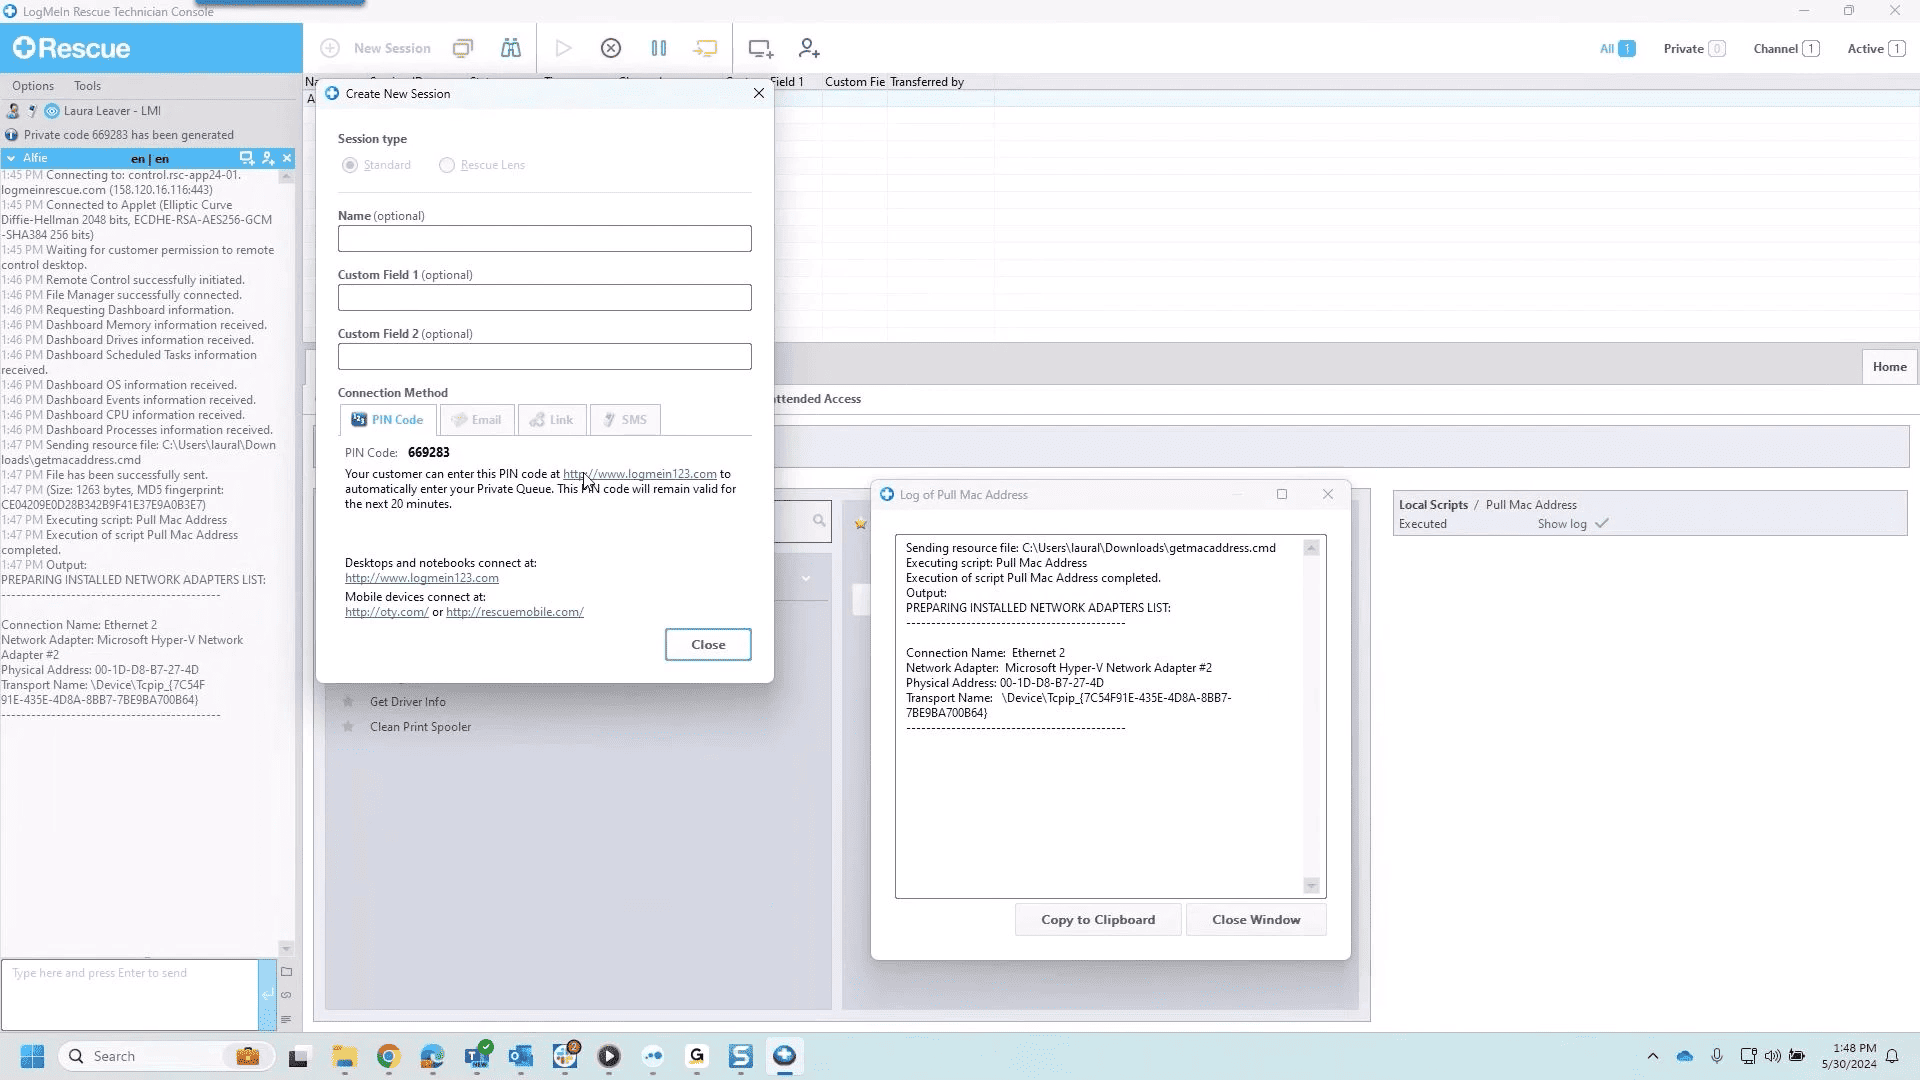The image size is (1920, 1080).
Task: Click the Home button
Action: point(1889,367)
